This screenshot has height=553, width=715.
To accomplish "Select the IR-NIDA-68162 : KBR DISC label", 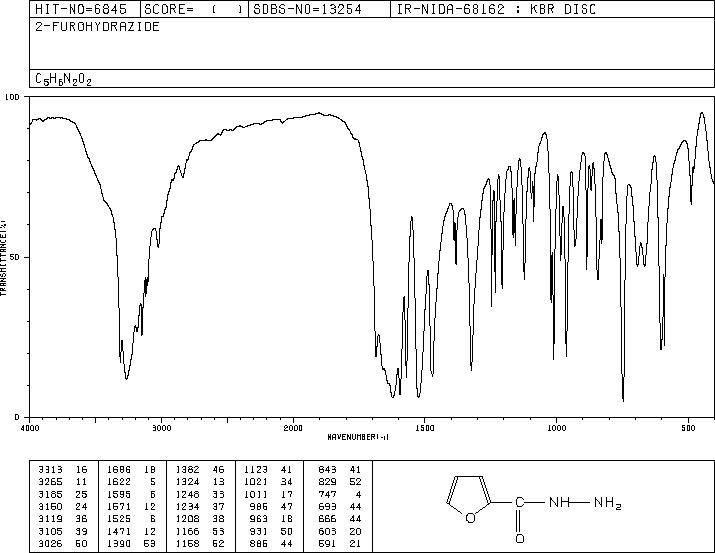I will coord(496,9).
